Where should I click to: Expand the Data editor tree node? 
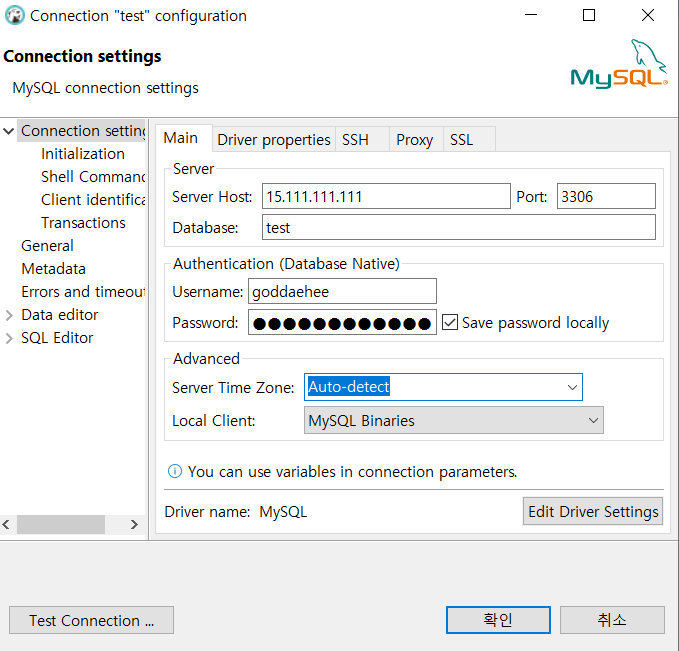click(x=9, y=315)
